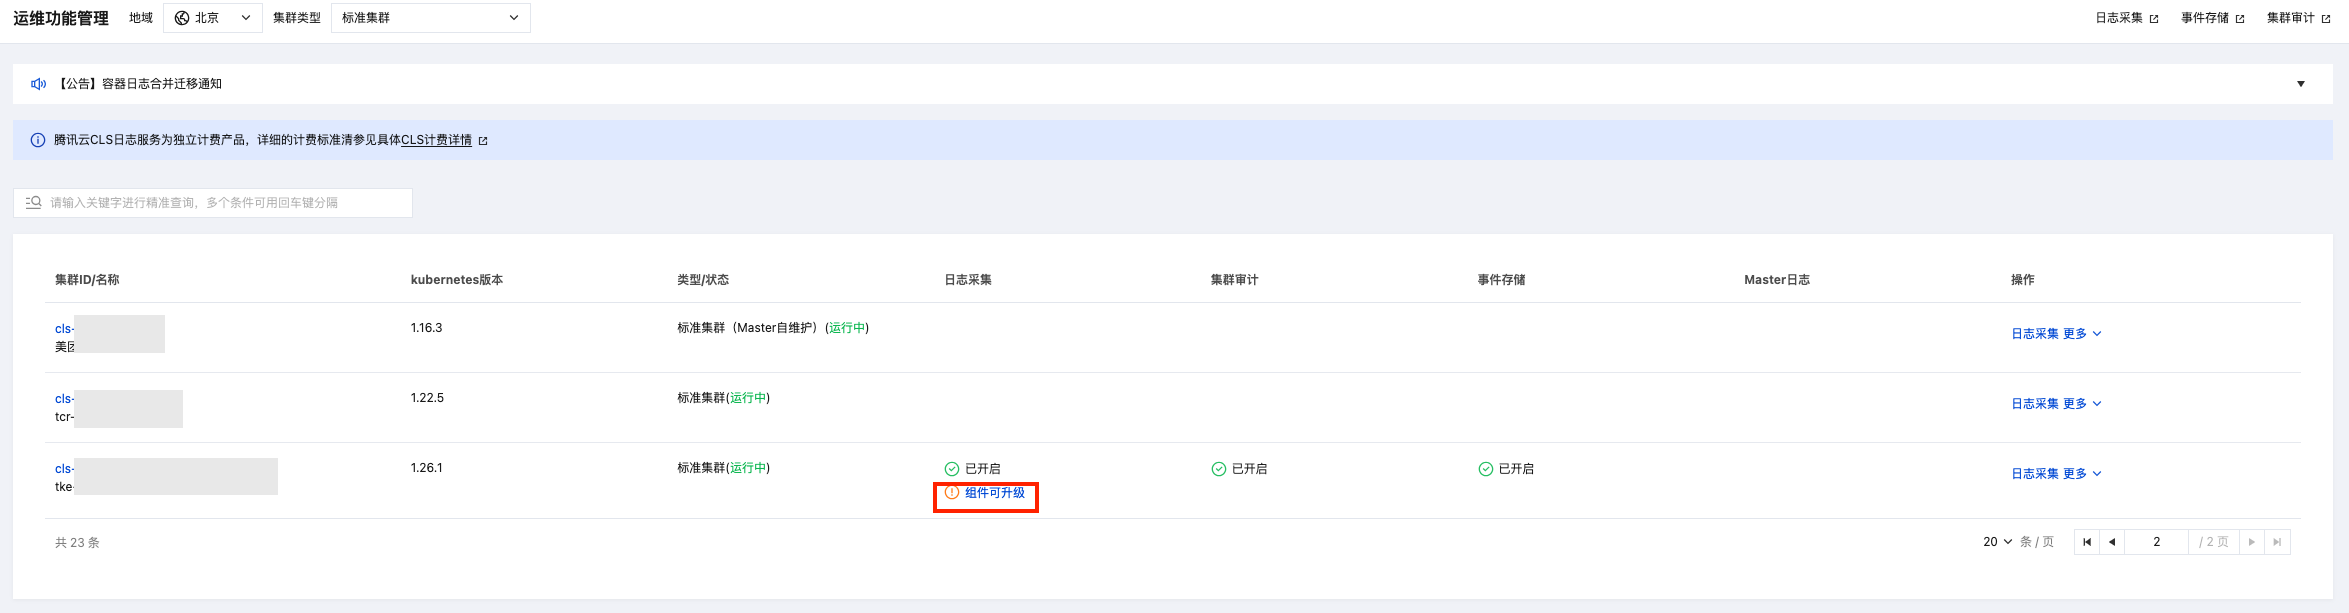Open the 标准集群 cluster type dropdown
The image size is (2349, 613).
430,18
